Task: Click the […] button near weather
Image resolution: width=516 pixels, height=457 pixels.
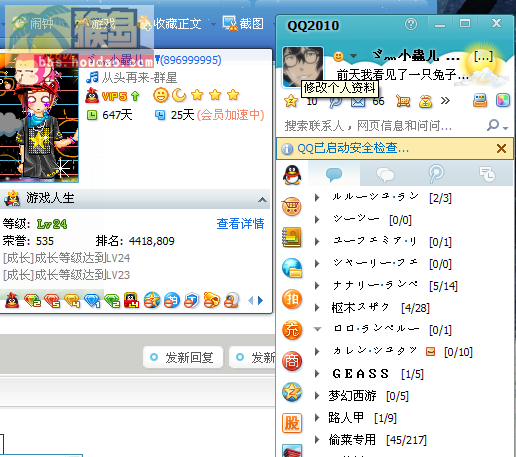Action: pos(483,56)
